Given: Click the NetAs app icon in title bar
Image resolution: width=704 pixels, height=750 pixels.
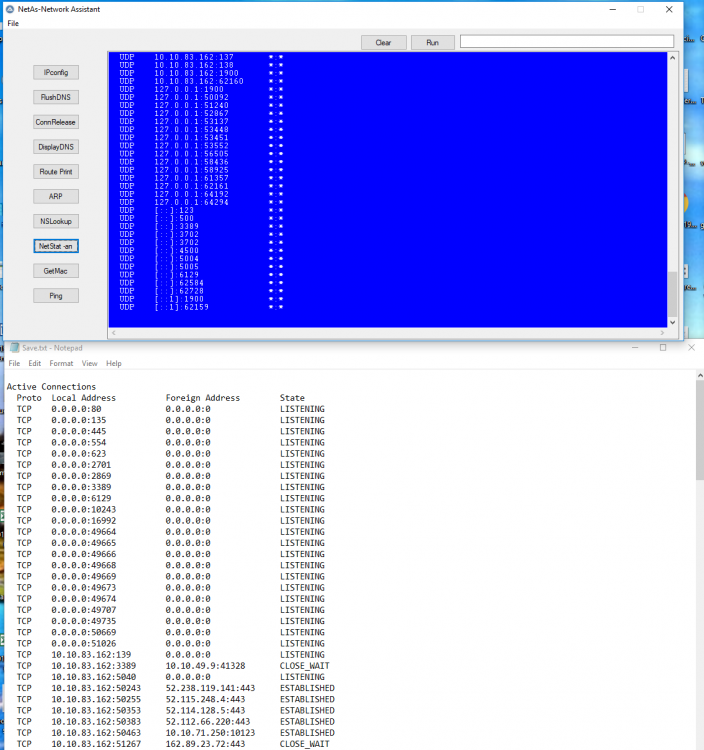Looking at the screenshot, I should (10, 9).
